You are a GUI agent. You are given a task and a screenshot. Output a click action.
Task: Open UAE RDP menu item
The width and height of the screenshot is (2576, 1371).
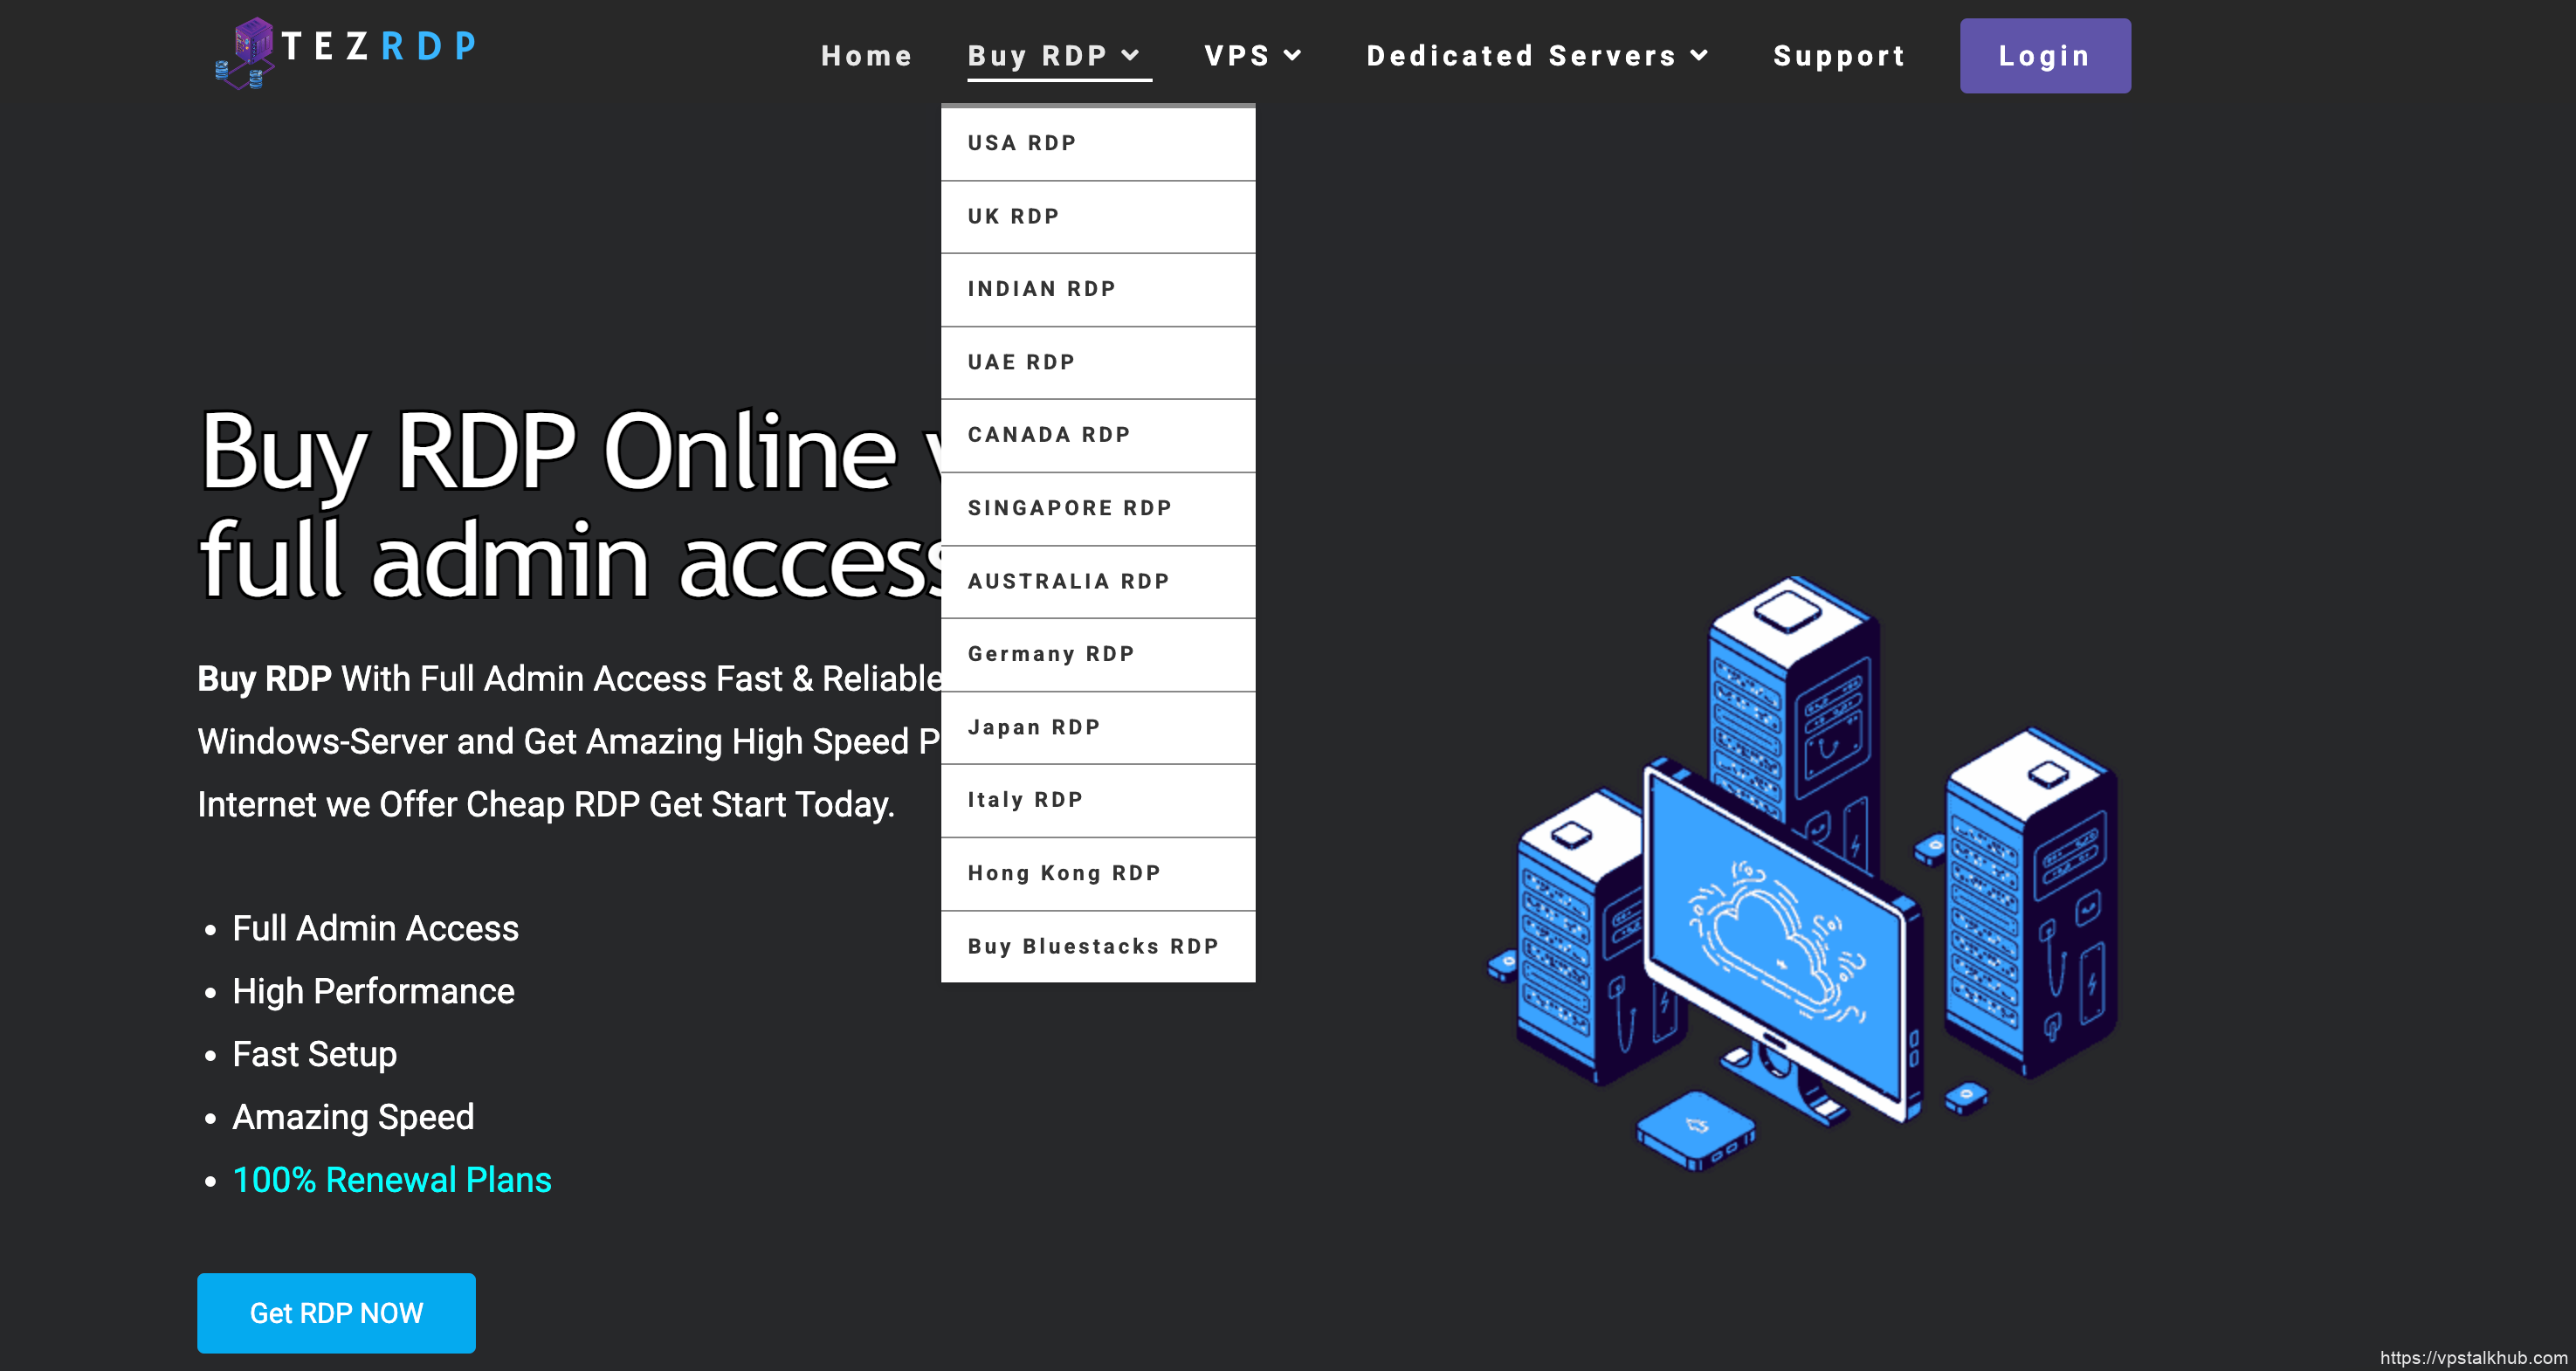pos(1021,362)
